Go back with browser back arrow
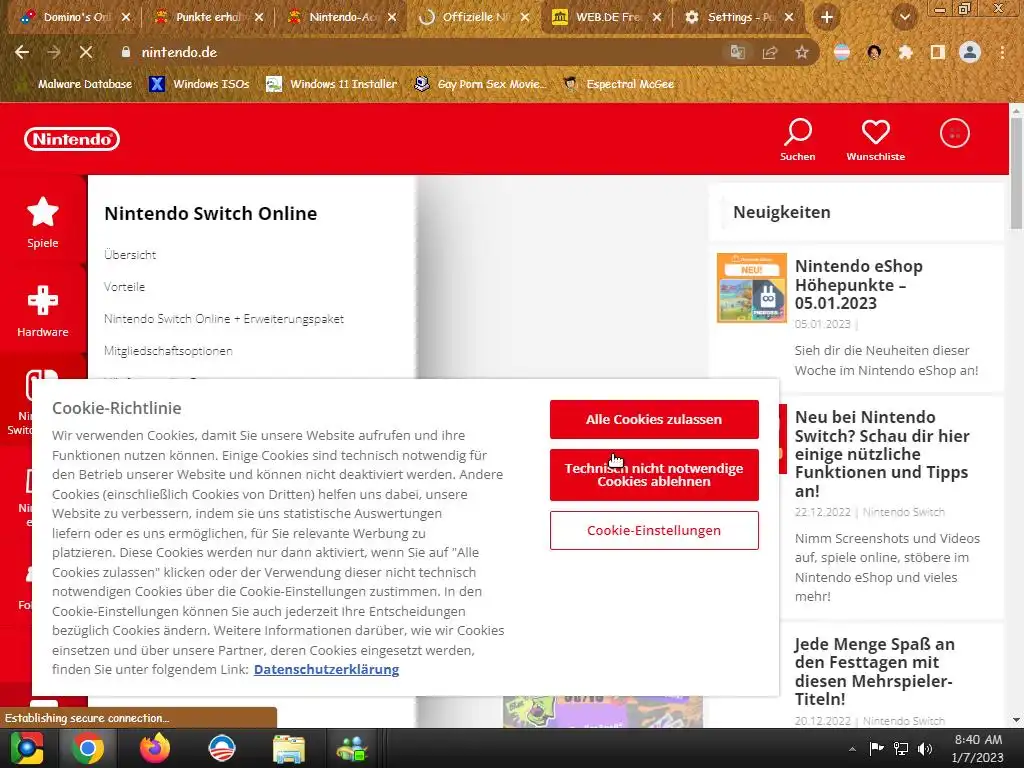 pyautogui.click(x=22, y=52)
